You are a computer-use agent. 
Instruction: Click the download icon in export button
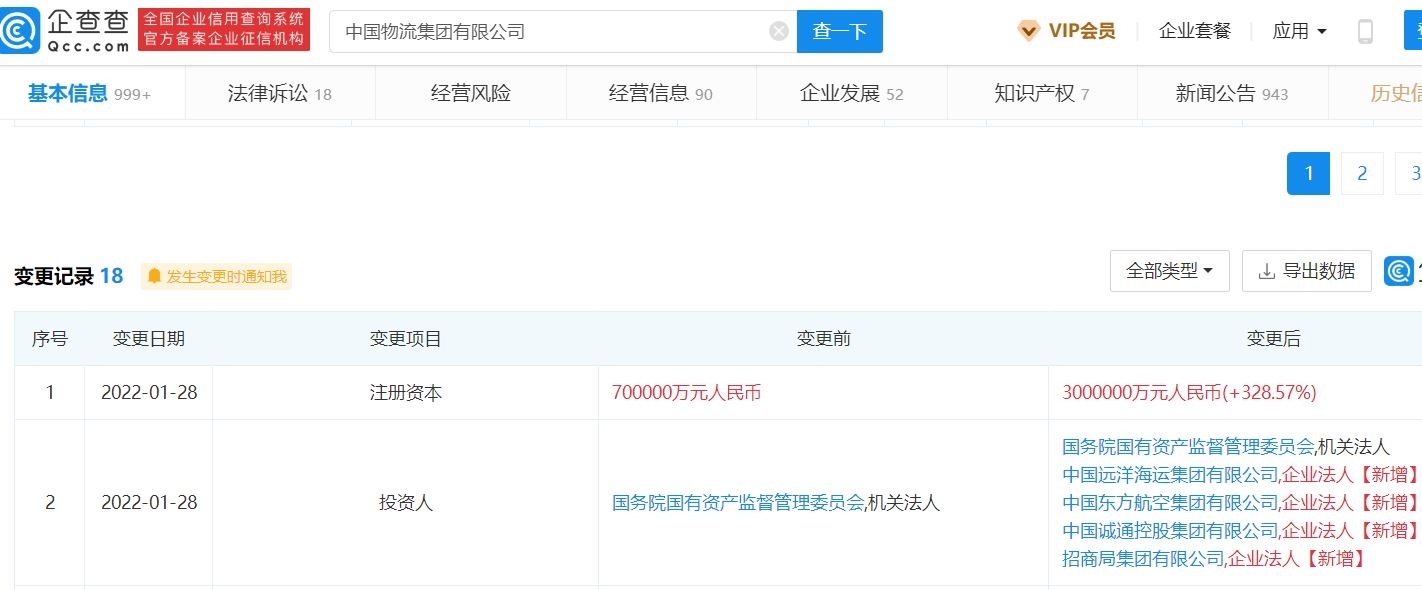pos(1266,271)
